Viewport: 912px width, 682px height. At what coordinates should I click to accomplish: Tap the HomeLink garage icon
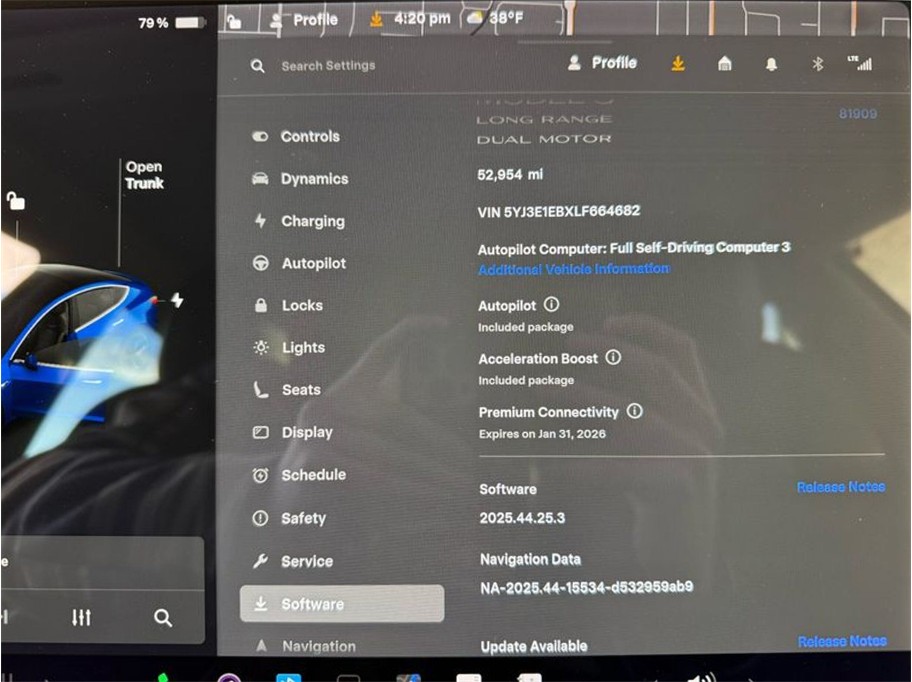(x=725, y=64)
